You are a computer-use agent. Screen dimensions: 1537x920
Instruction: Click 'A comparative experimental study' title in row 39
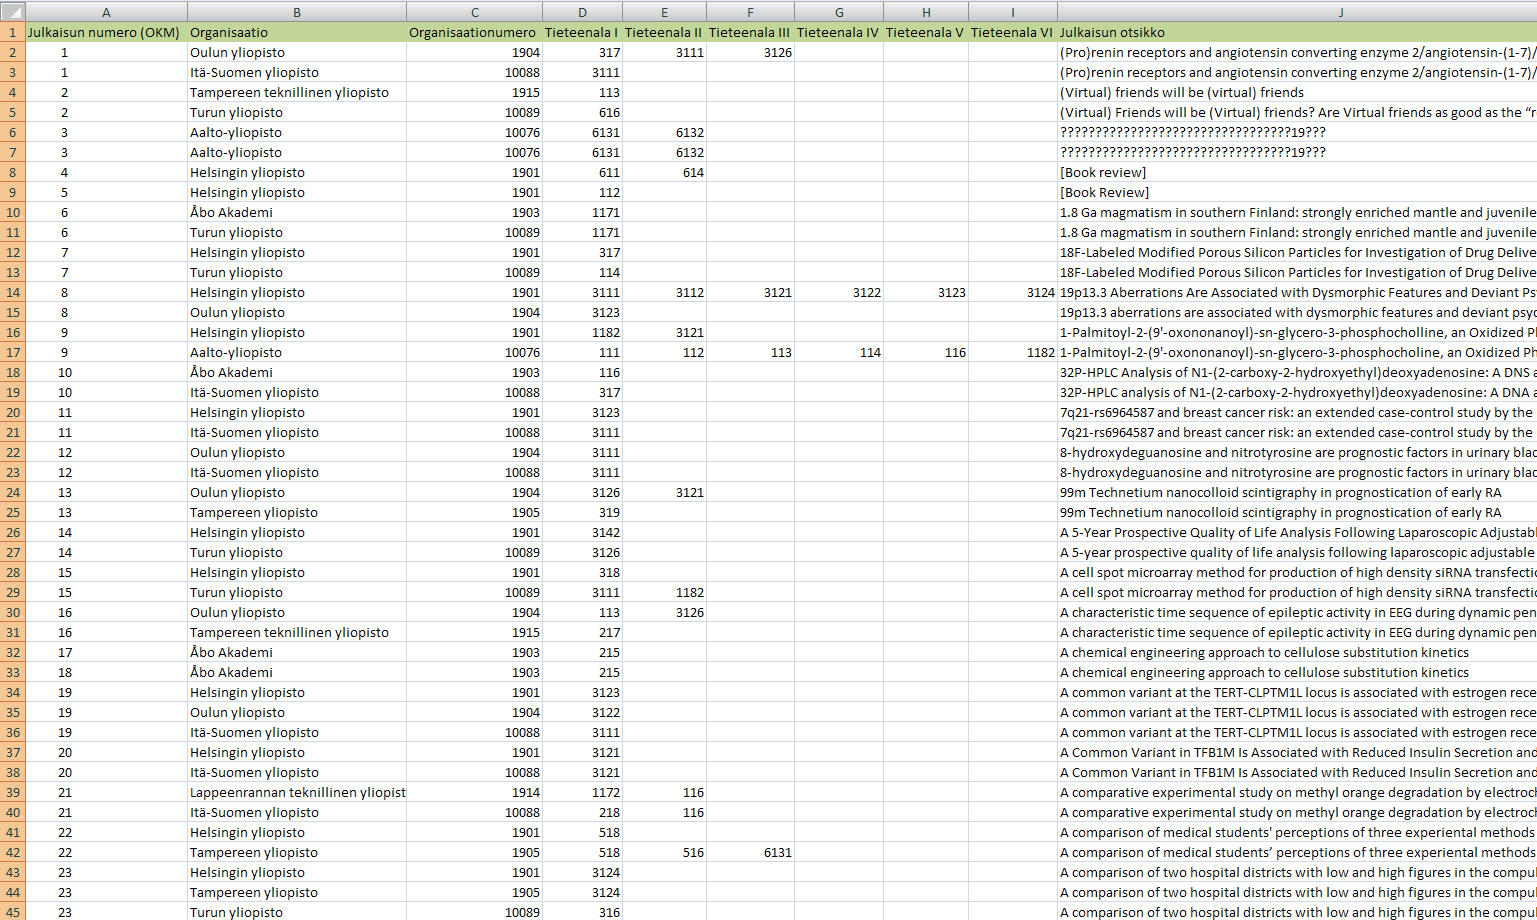[x=1297, y=792]
